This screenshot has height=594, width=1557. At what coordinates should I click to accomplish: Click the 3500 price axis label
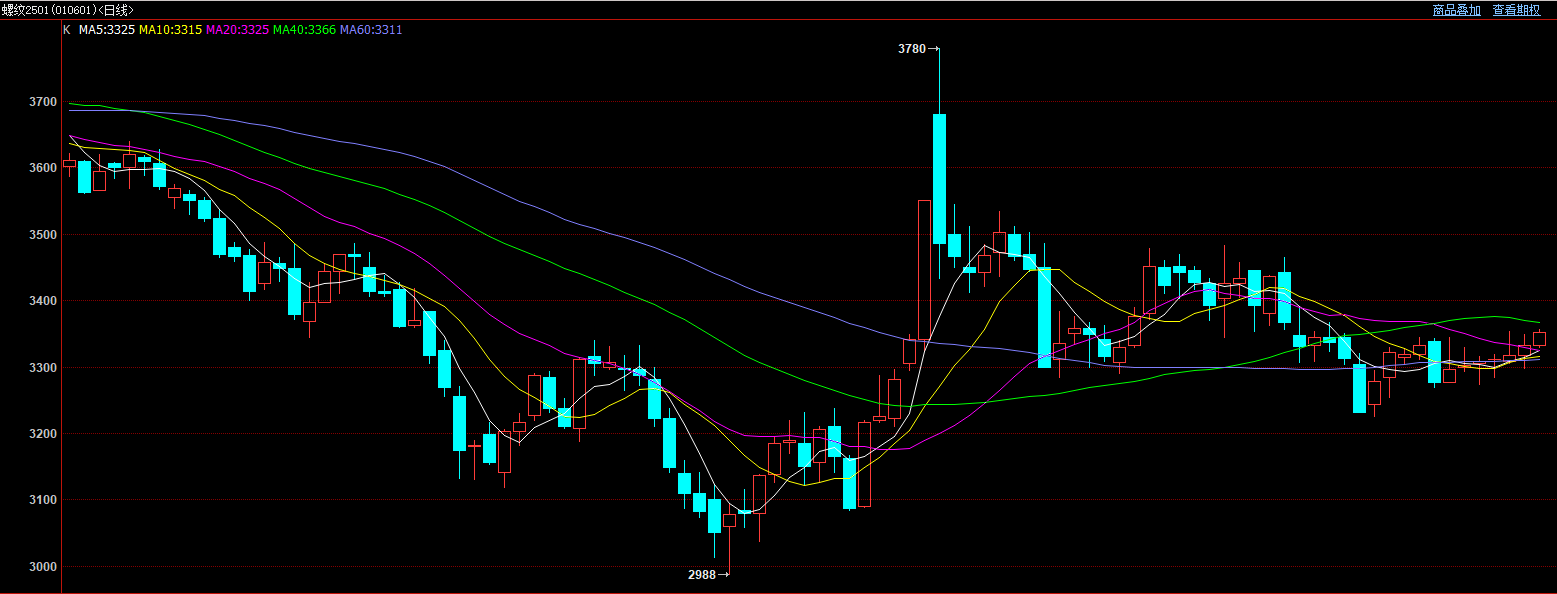tap(44, 235)
